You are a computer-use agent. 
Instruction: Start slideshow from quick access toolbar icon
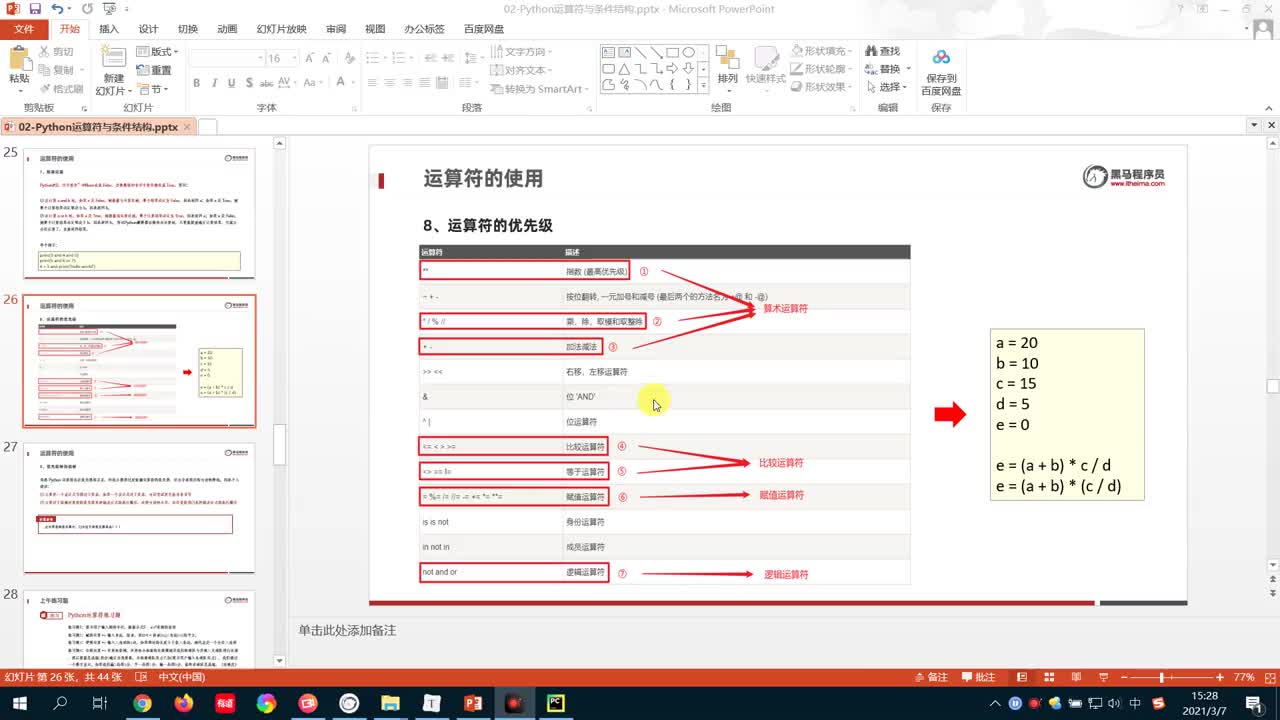click(x=109, y=9)
